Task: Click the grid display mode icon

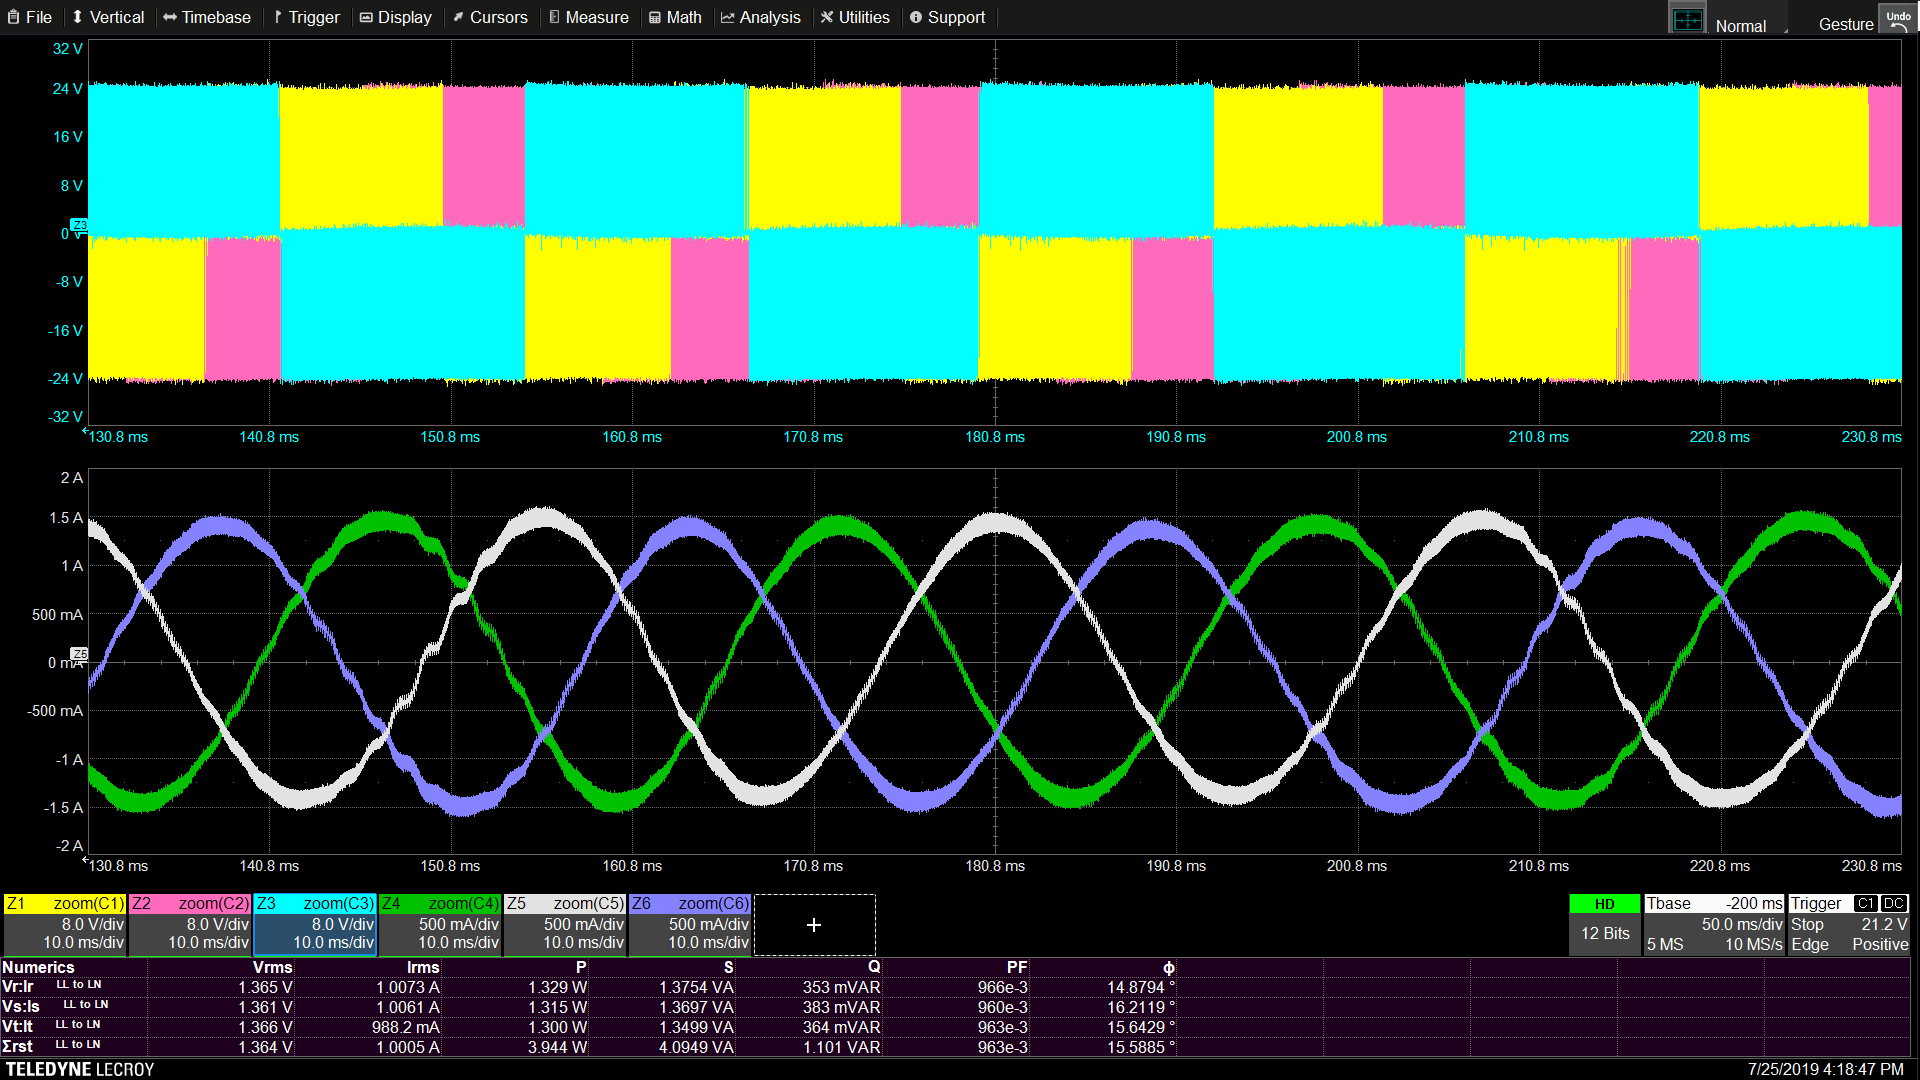Action: pos(1688,20)
